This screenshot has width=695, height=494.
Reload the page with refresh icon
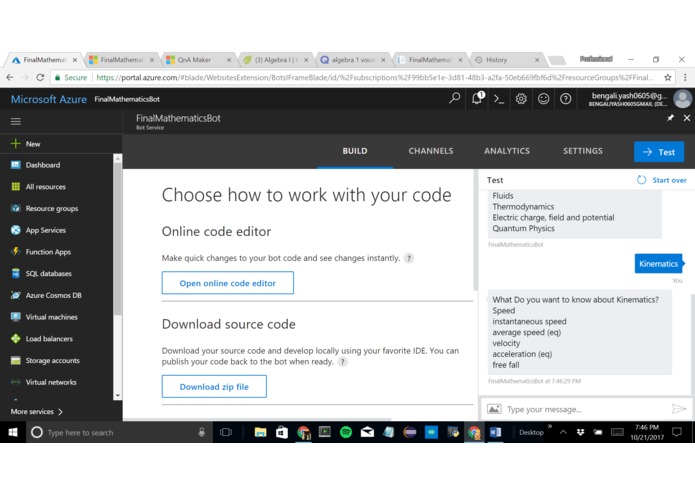[x=40, y=78]
